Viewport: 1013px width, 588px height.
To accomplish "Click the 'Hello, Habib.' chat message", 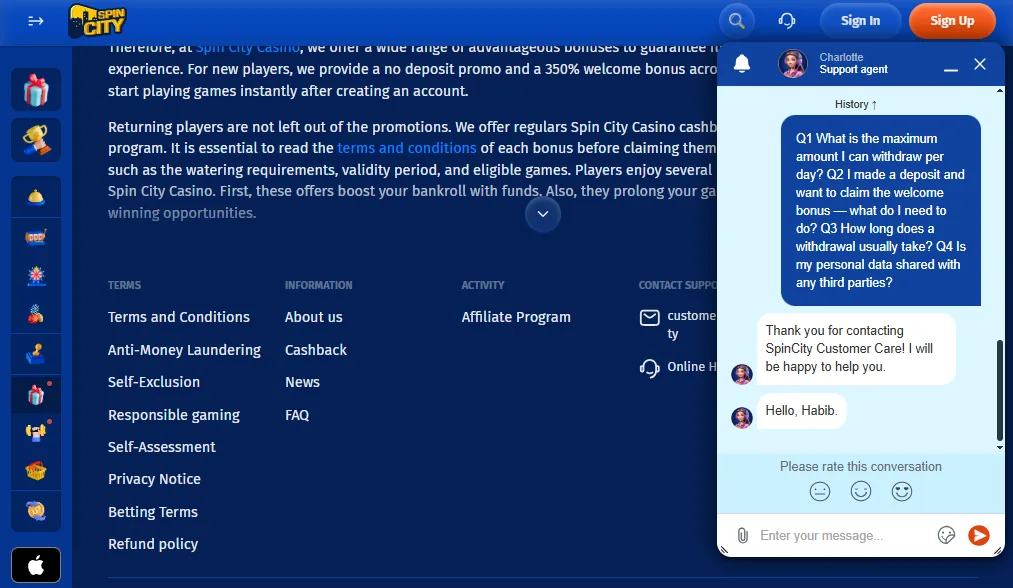I will click(x=801, y=410).
